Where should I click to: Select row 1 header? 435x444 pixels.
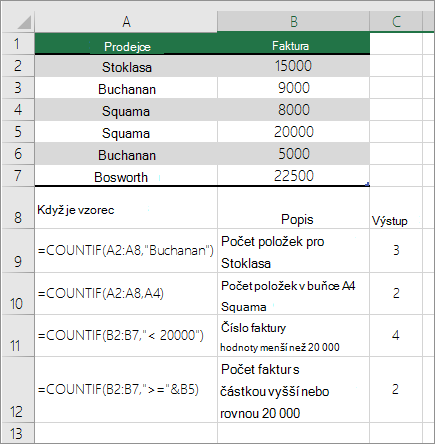point(17,44)
